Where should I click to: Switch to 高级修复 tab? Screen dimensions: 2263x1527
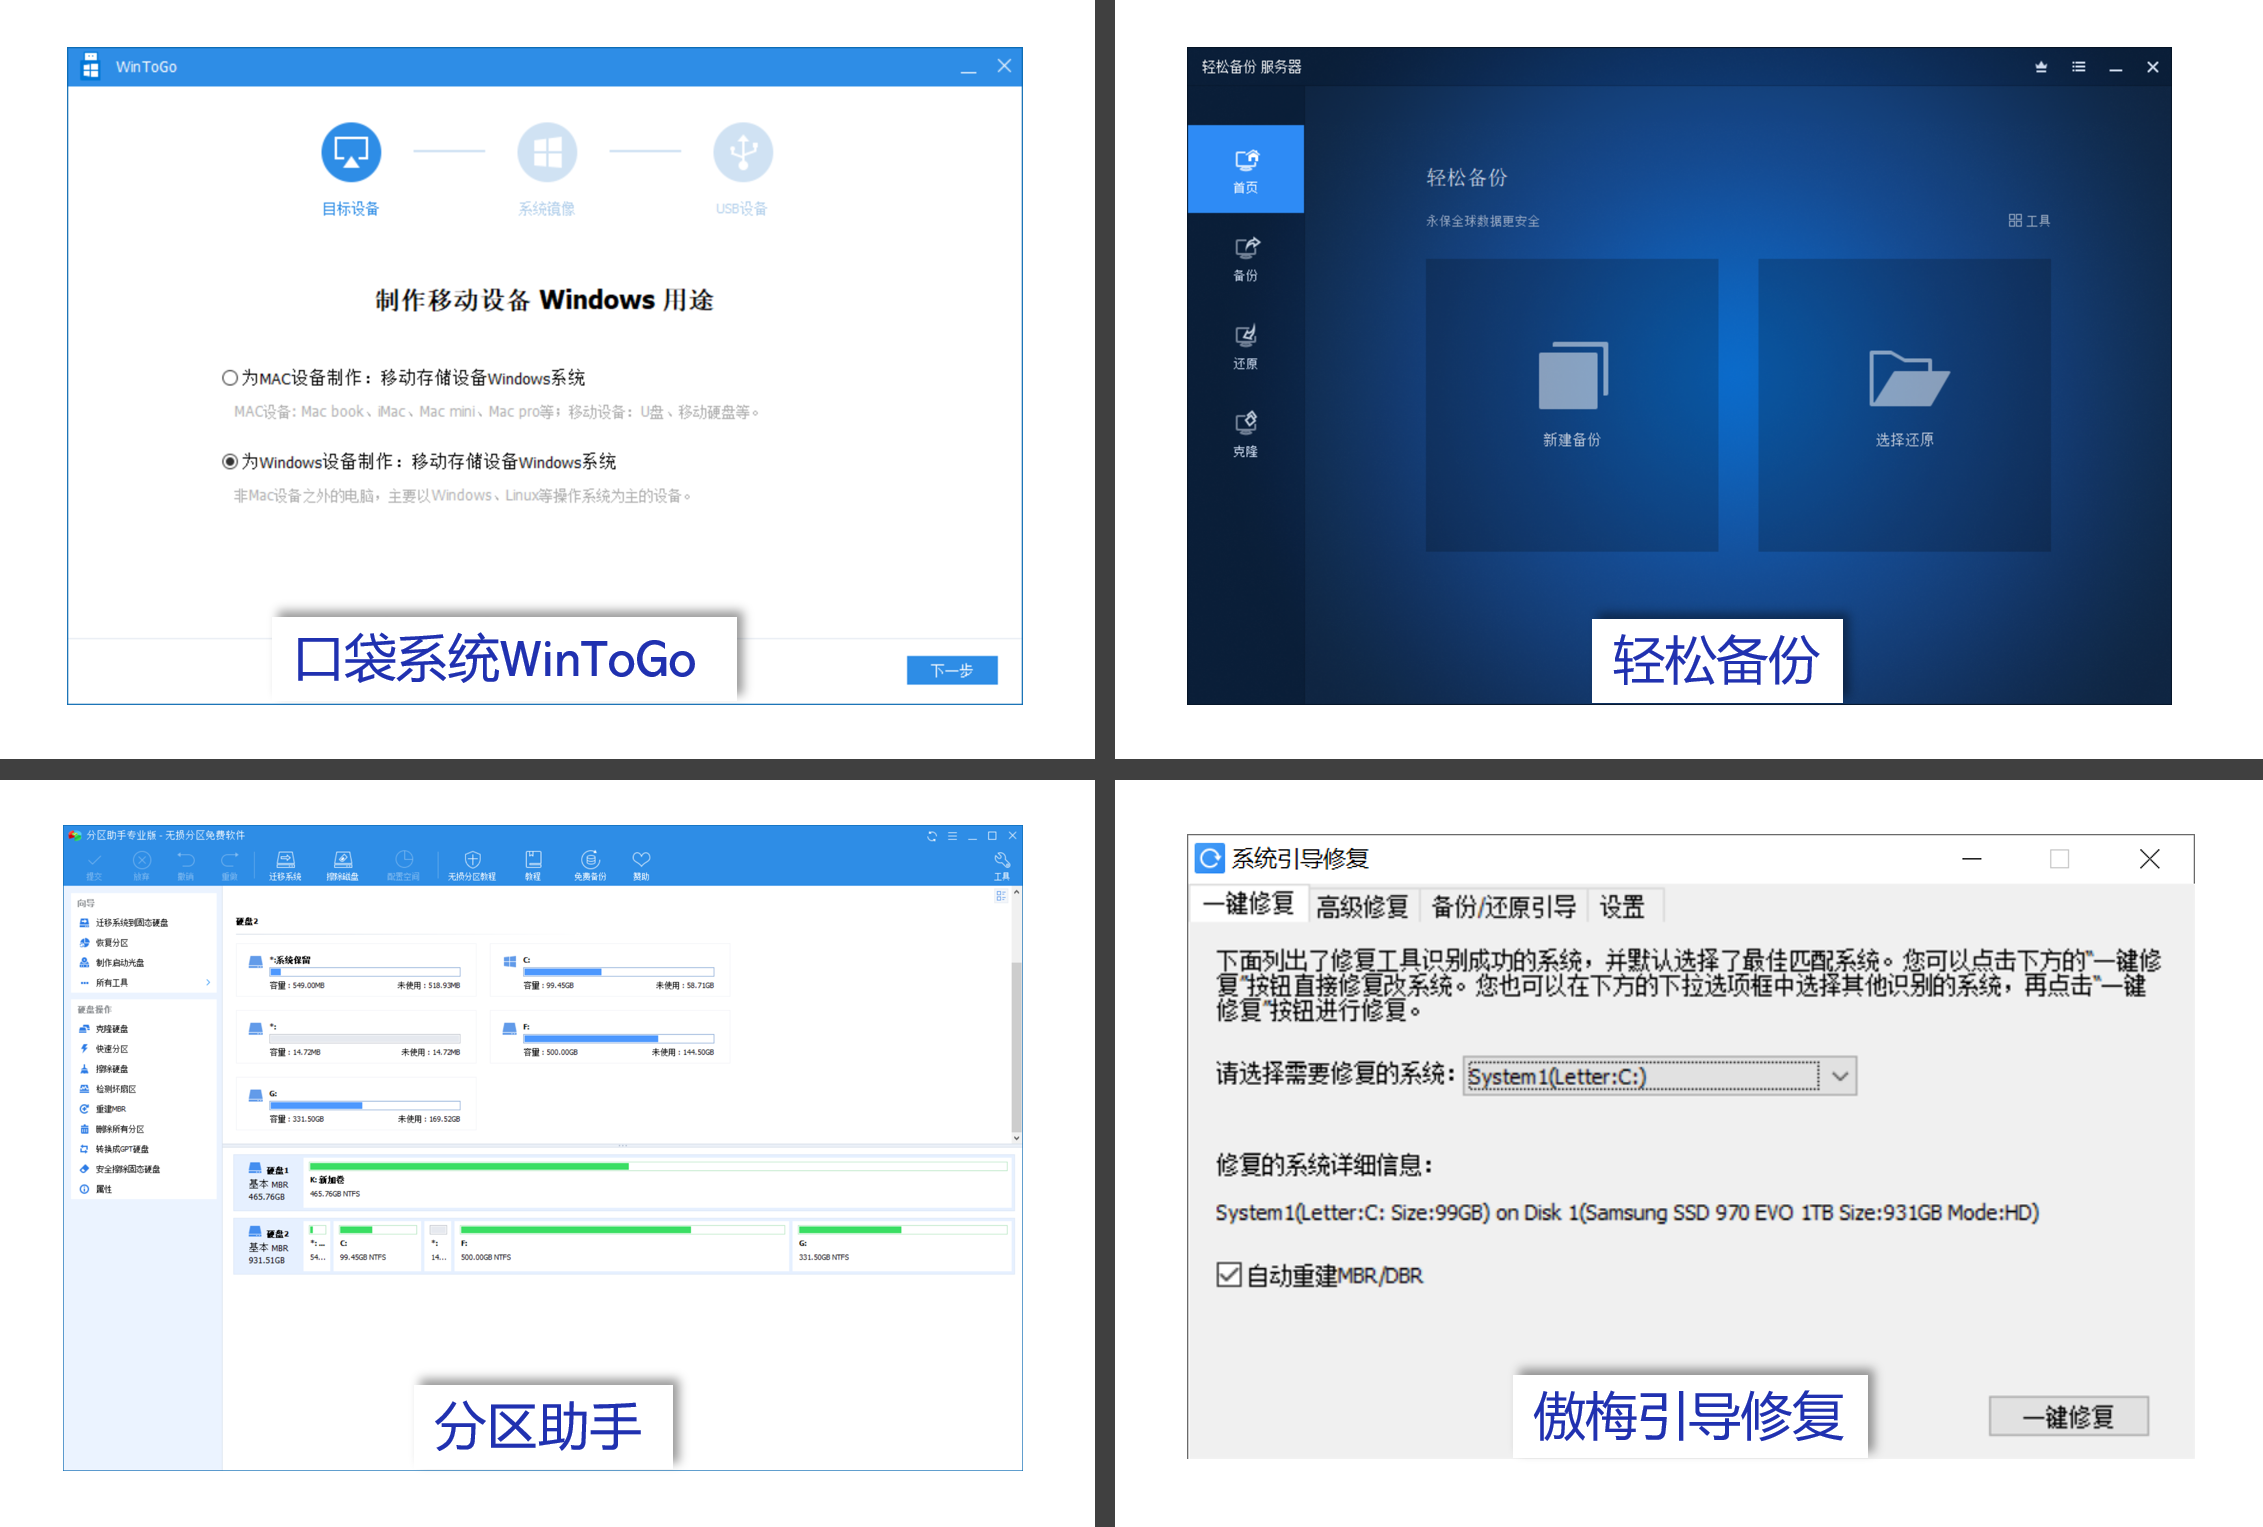[x=1362, y=907]
